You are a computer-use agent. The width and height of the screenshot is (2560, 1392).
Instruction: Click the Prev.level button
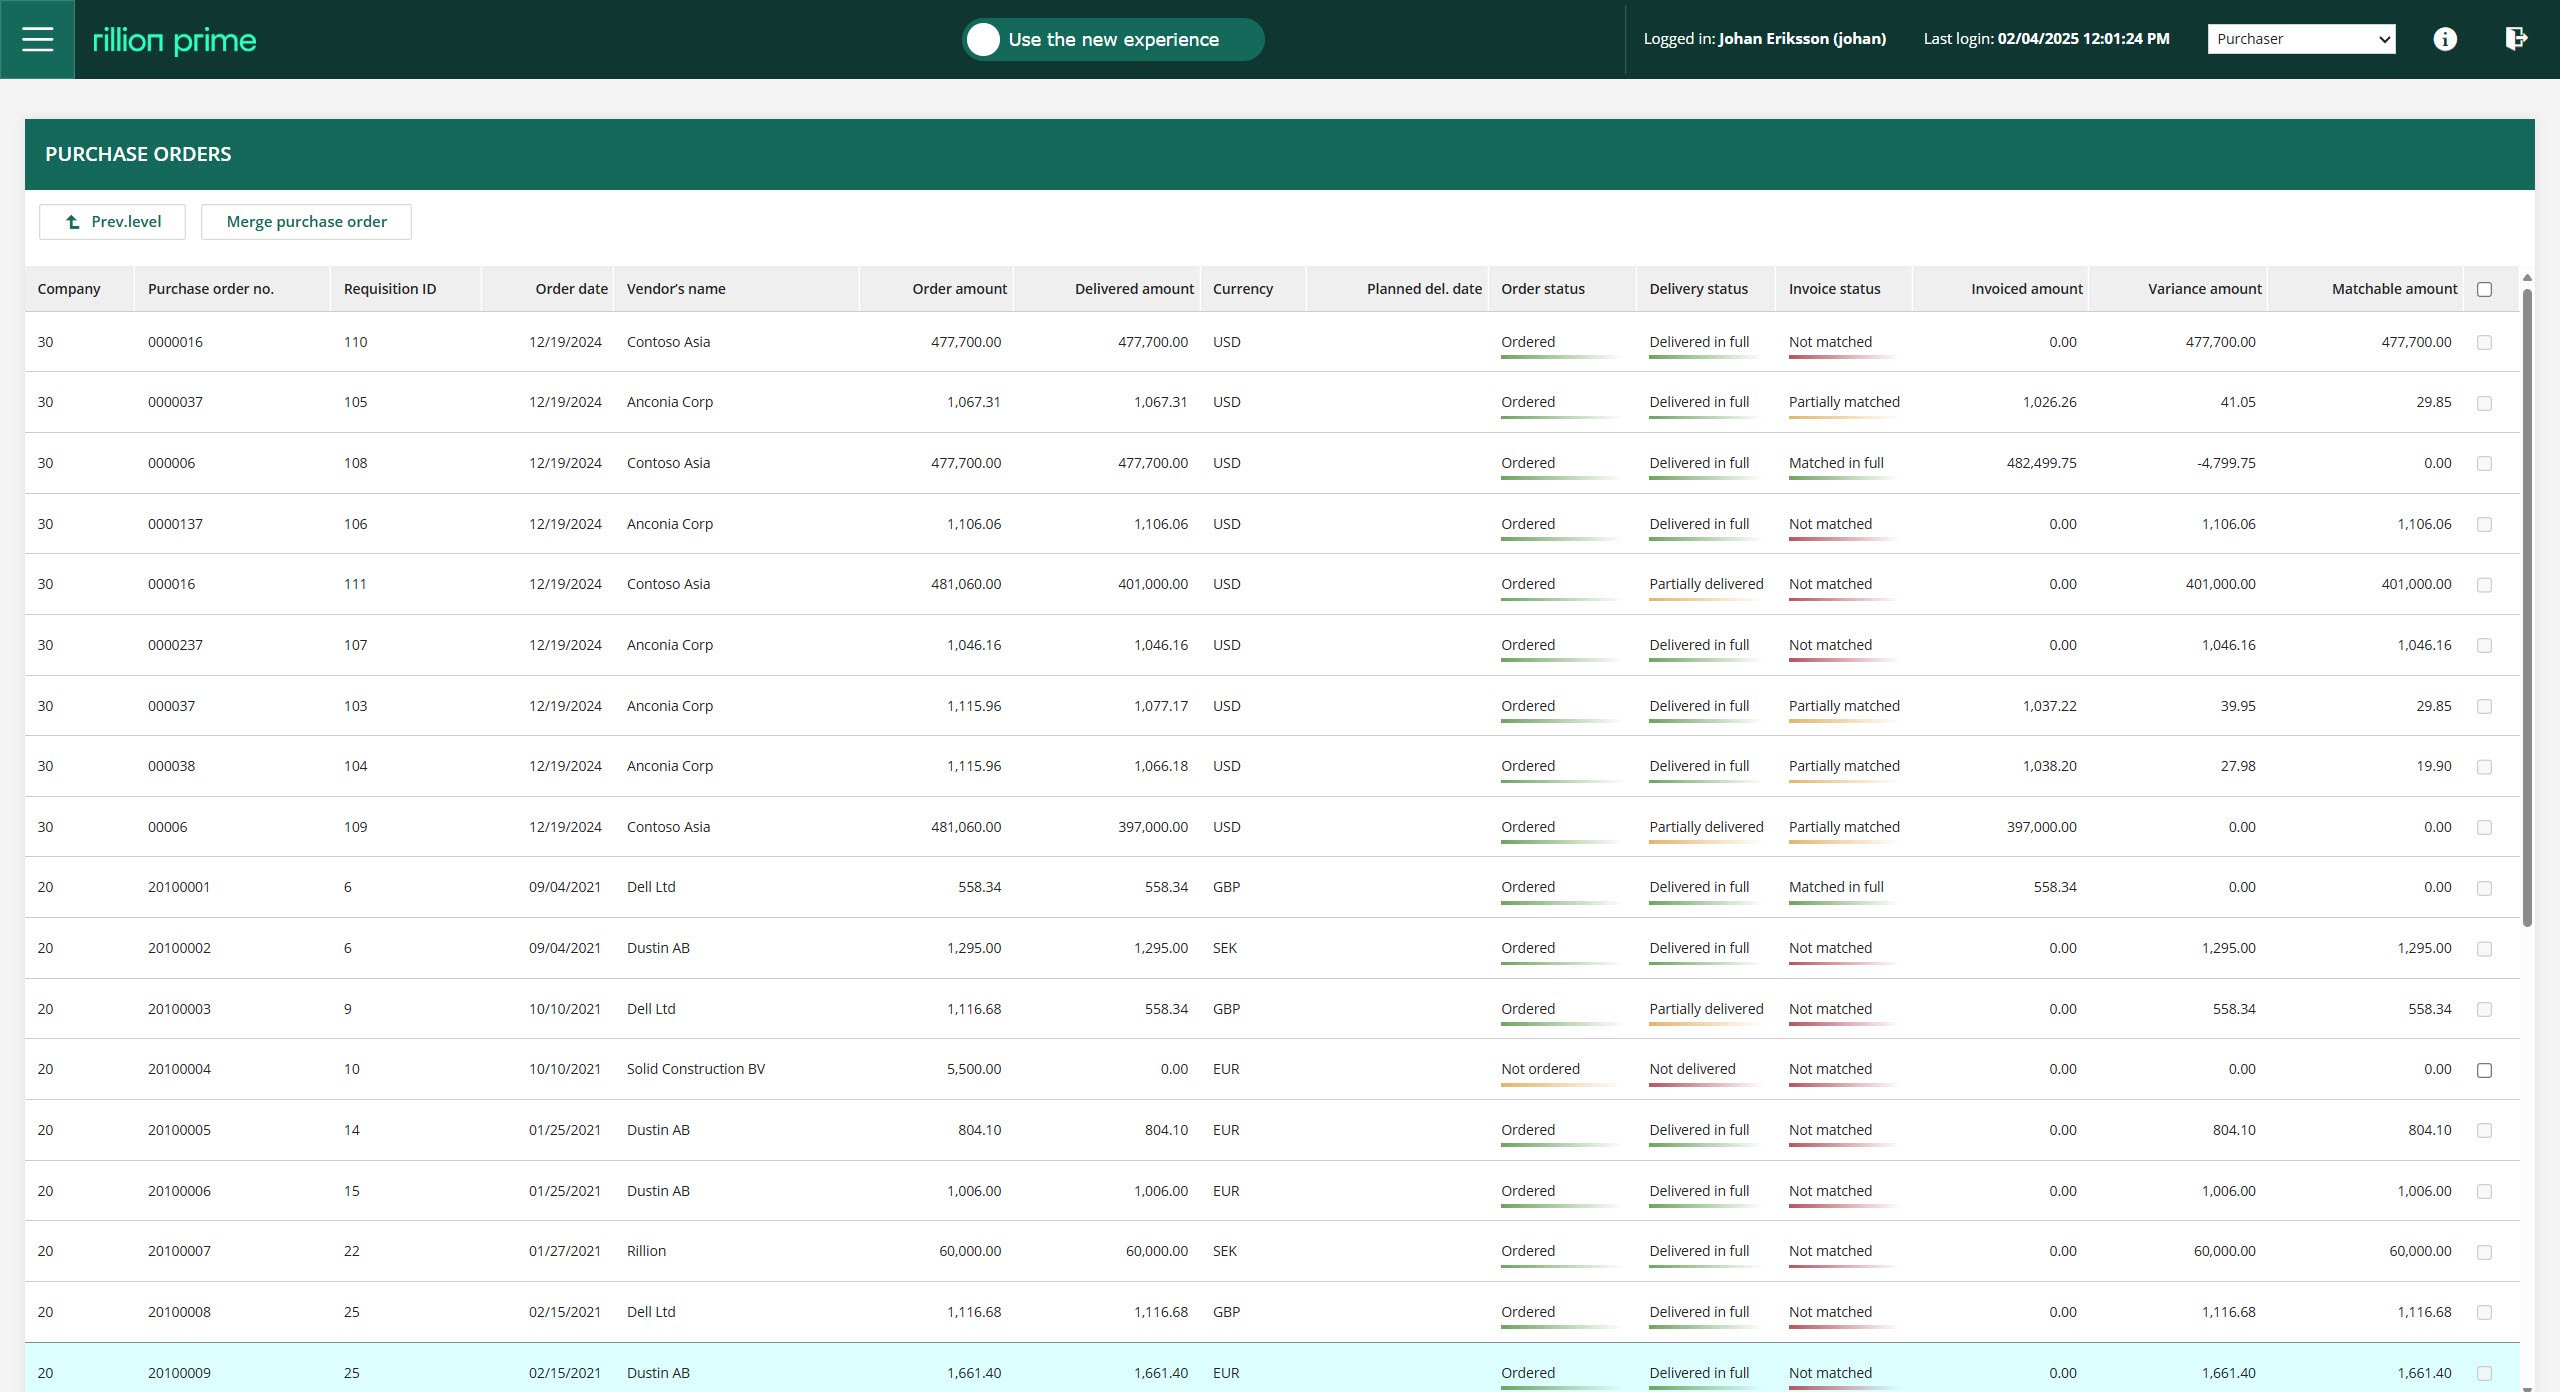pos(112,222)
